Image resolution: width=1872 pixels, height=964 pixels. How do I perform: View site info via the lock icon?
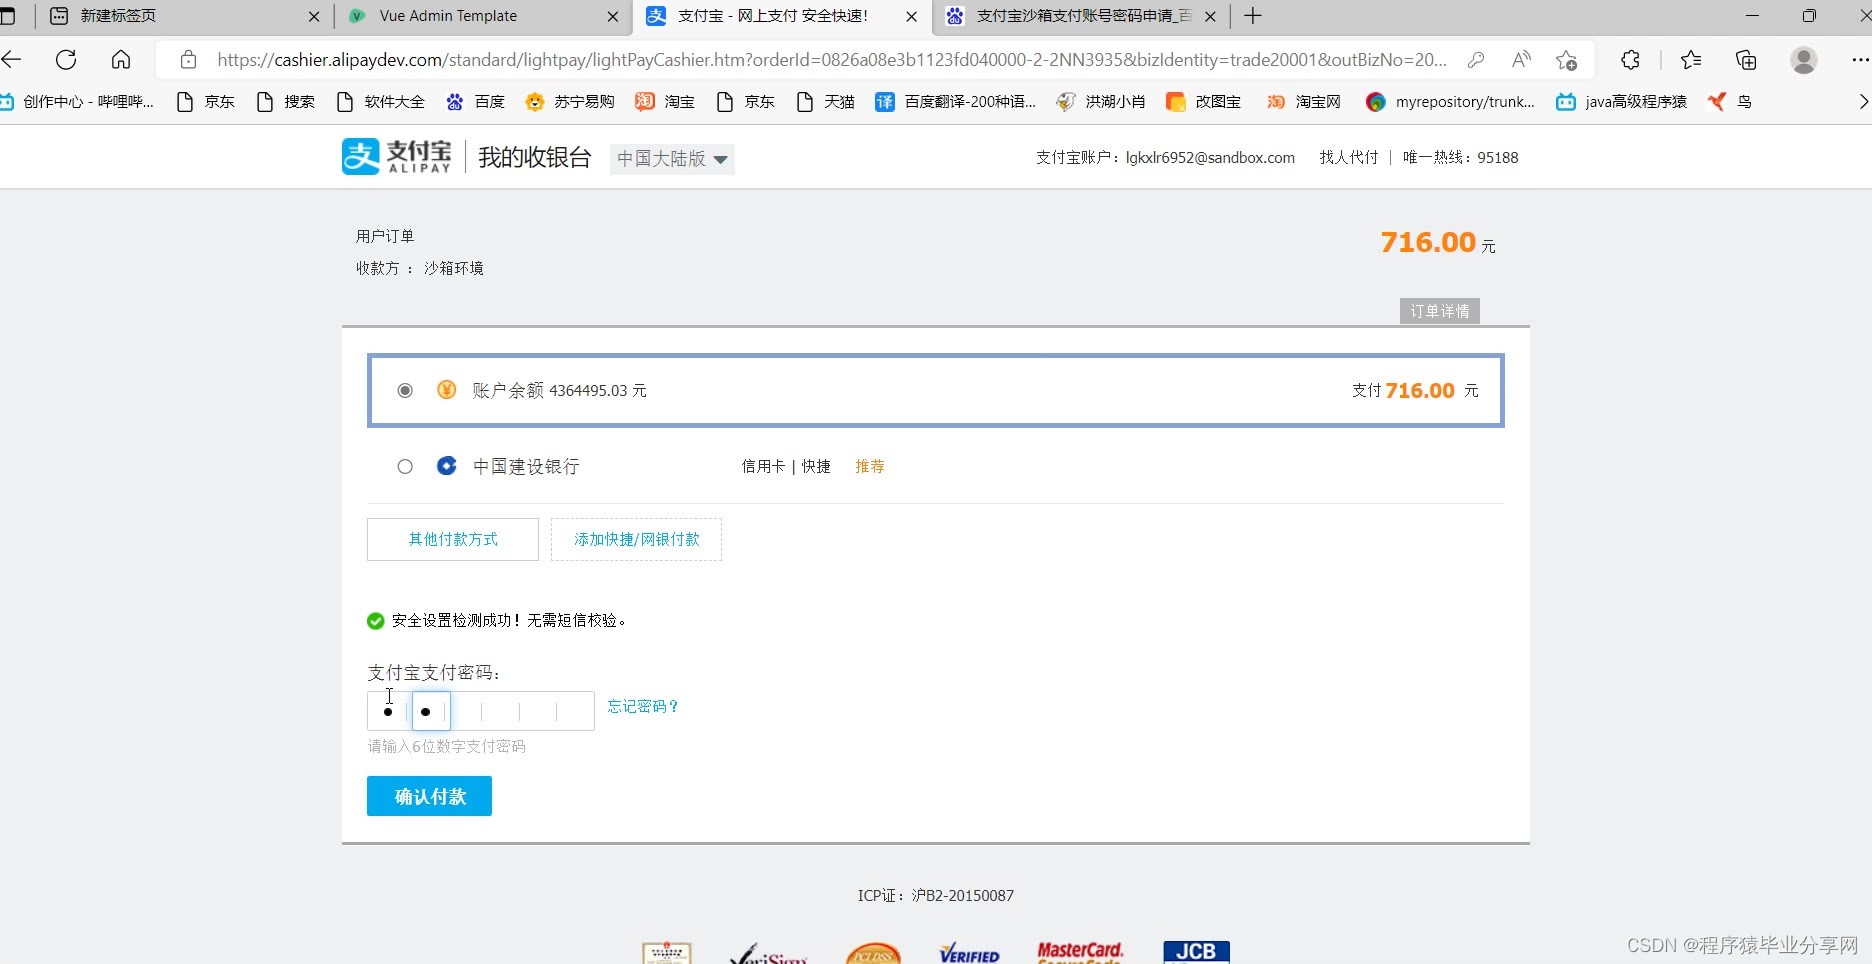point(188,60)
